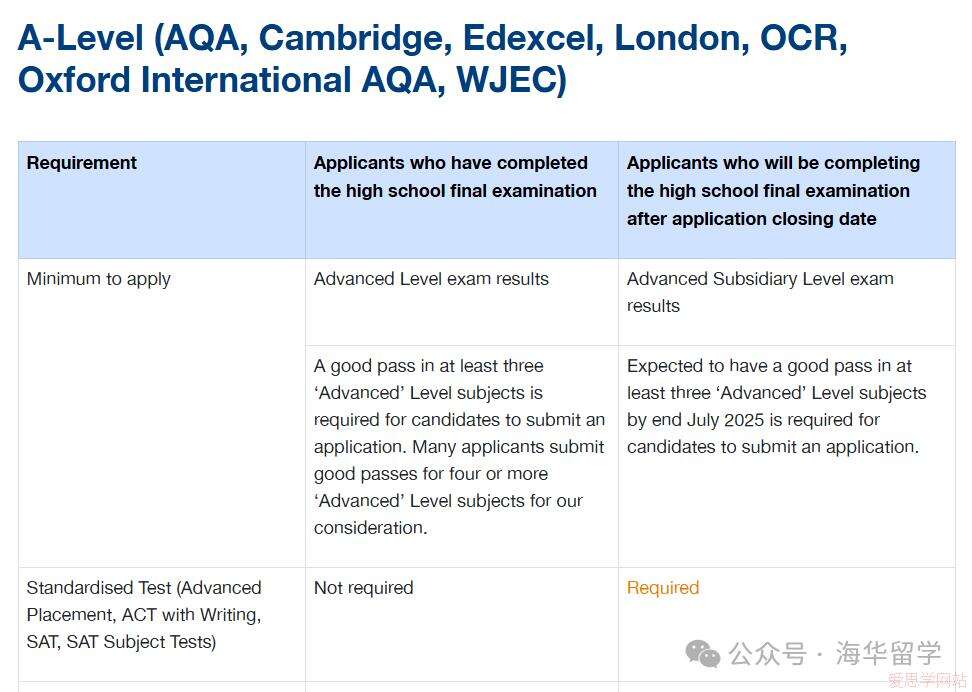Click the WeChat logo icon in watermark
The image size is (972, 692).
[x=702, y=655]
